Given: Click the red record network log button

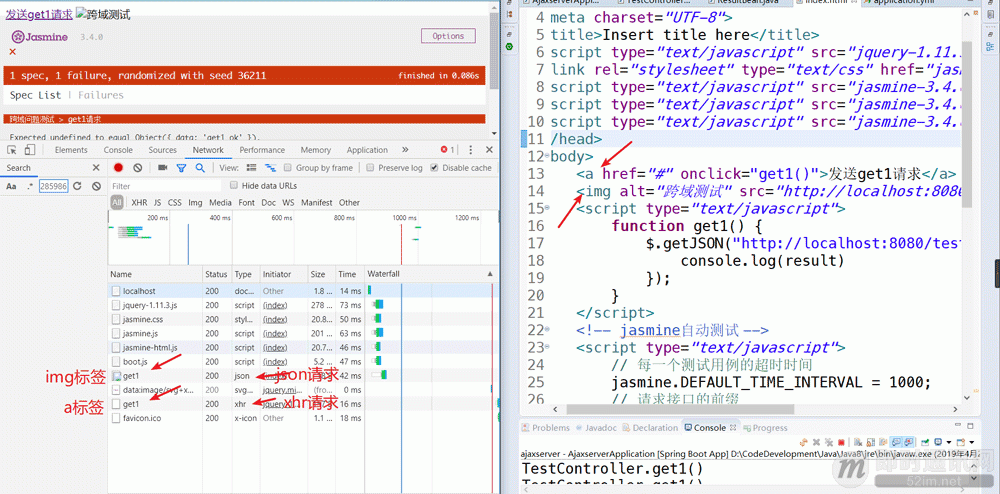Looking at the screenshot, I should tap(118, 168).
